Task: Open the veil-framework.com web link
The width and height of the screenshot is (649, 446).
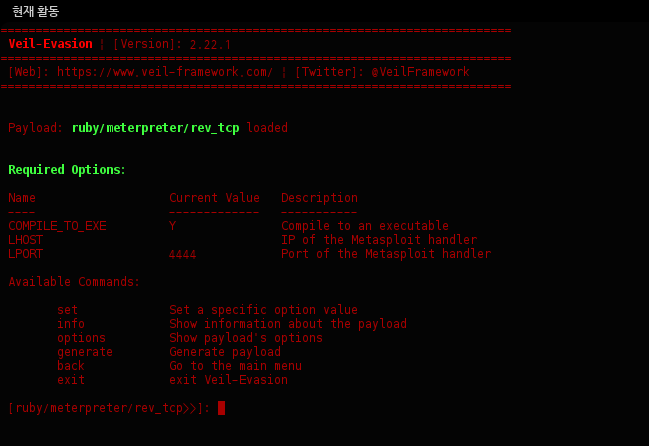Action: pyautogui.click(x=165, y=72)
